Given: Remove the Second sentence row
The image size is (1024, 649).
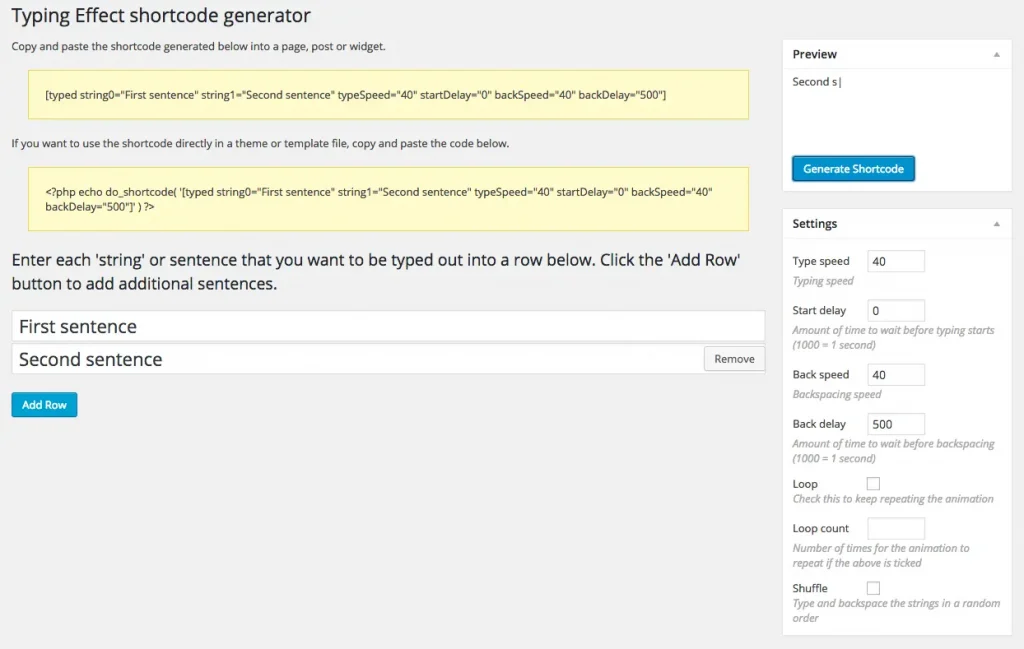Looking at the screenshot, I should 734,359.
